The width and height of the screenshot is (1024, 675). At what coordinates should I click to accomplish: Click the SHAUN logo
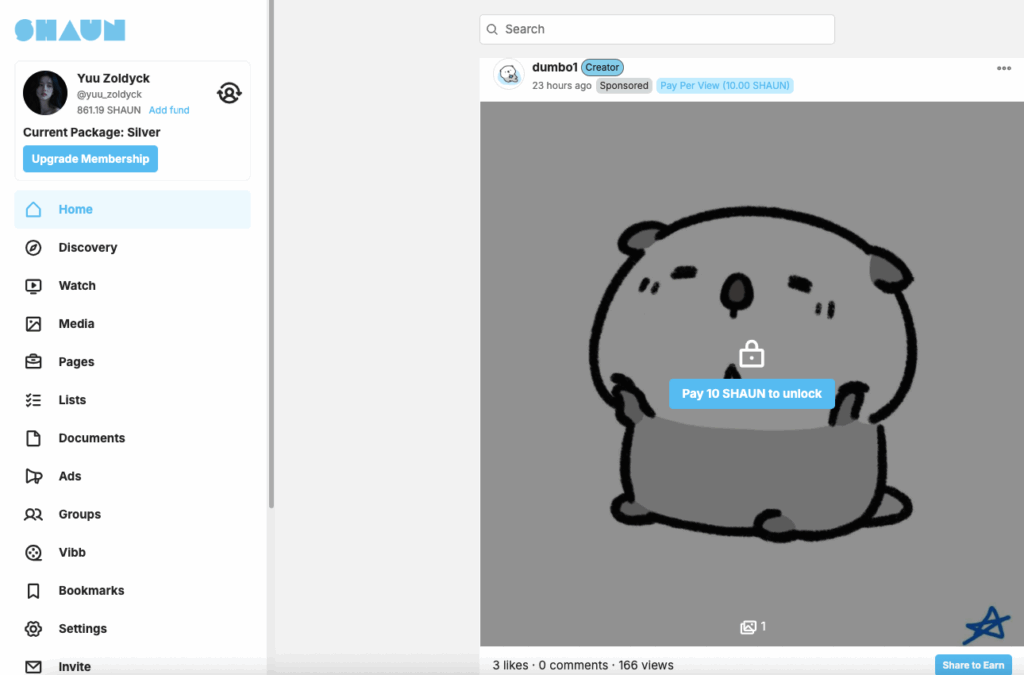point(70,30)
